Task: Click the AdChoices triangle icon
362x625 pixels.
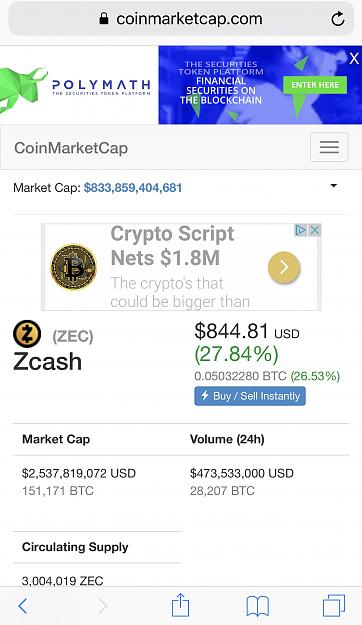Action: point(301,230)
